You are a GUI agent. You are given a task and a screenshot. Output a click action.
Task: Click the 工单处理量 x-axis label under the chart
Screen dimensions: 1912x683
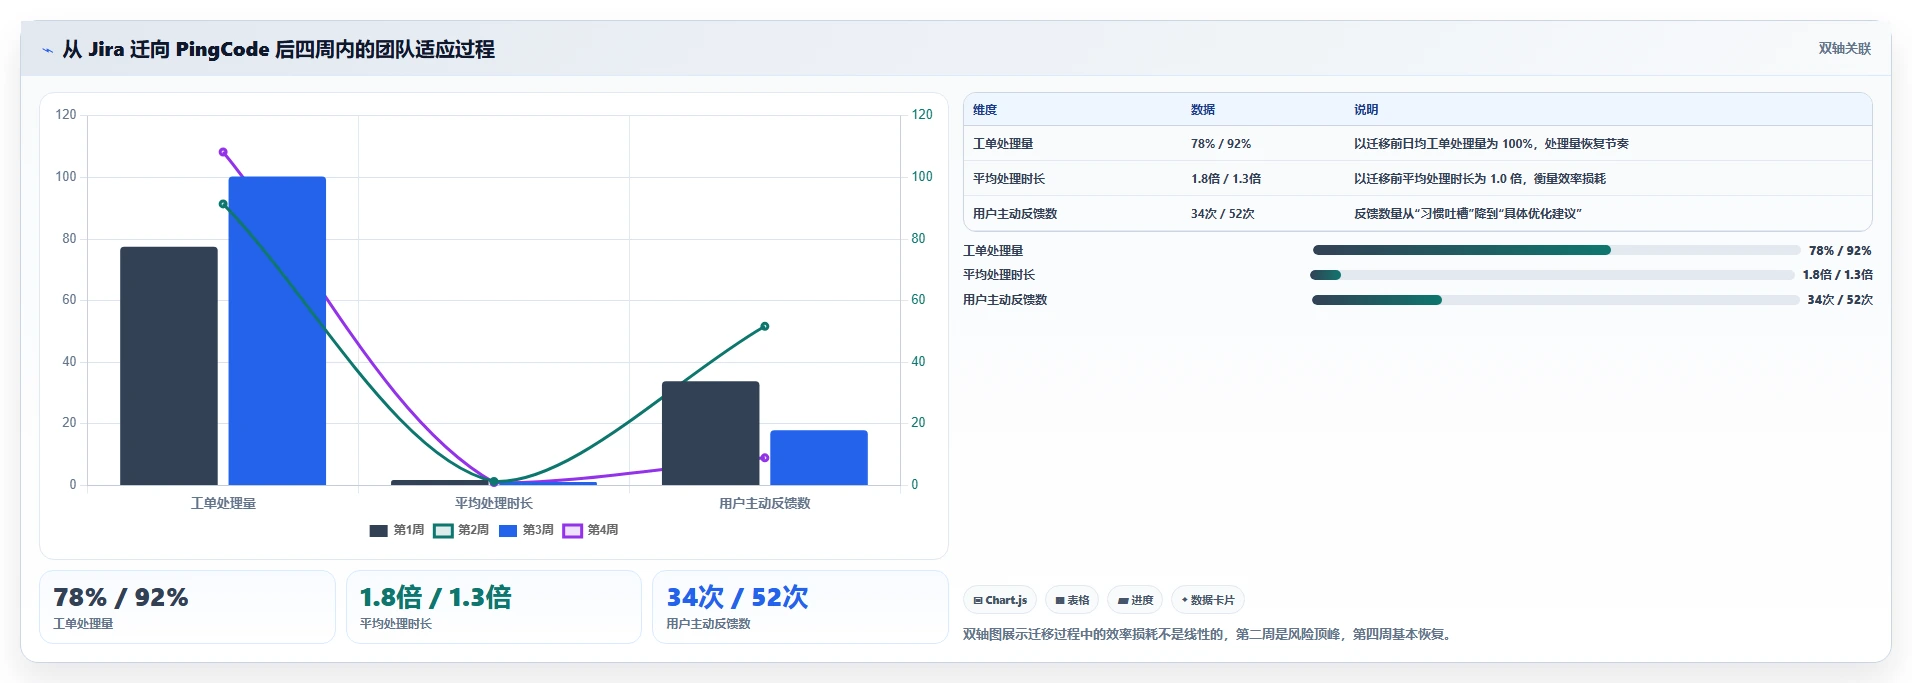point(223,503)
